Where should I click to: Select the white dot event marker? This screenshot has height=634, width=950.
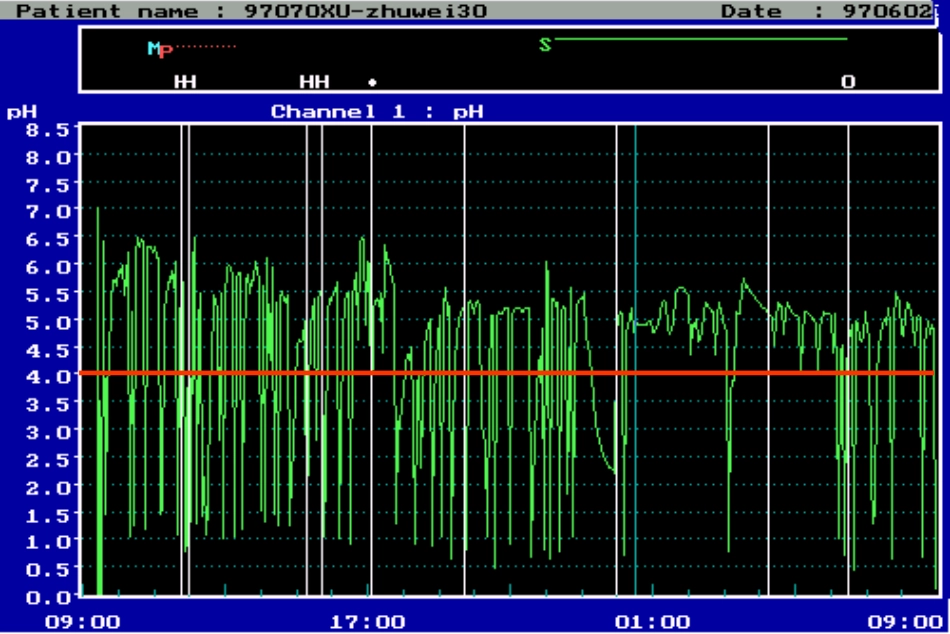tap(373, 82)
